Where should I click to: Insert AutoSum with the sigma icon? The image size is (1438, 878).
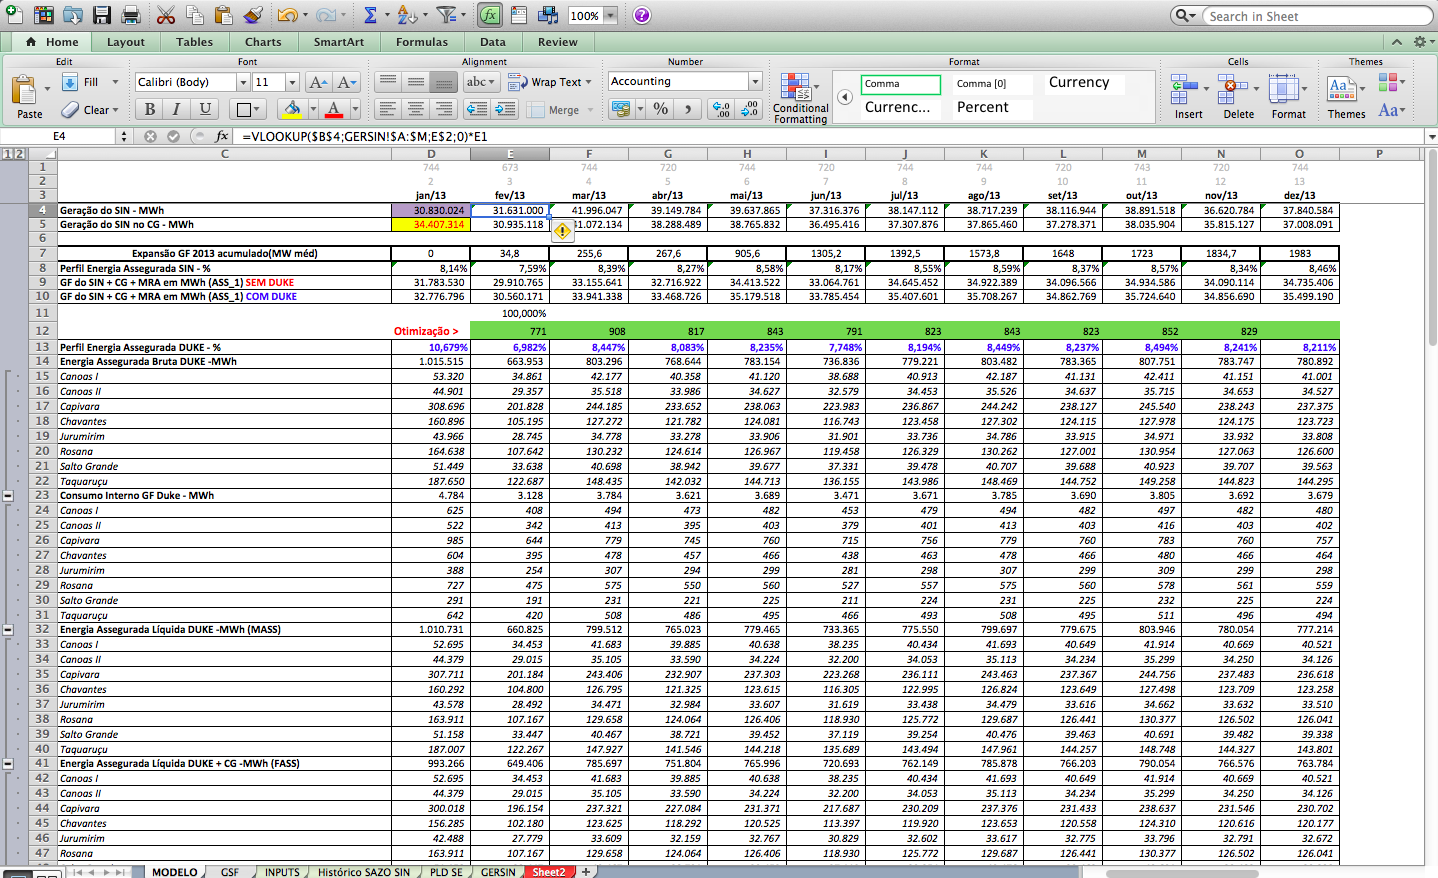(371, 15)
